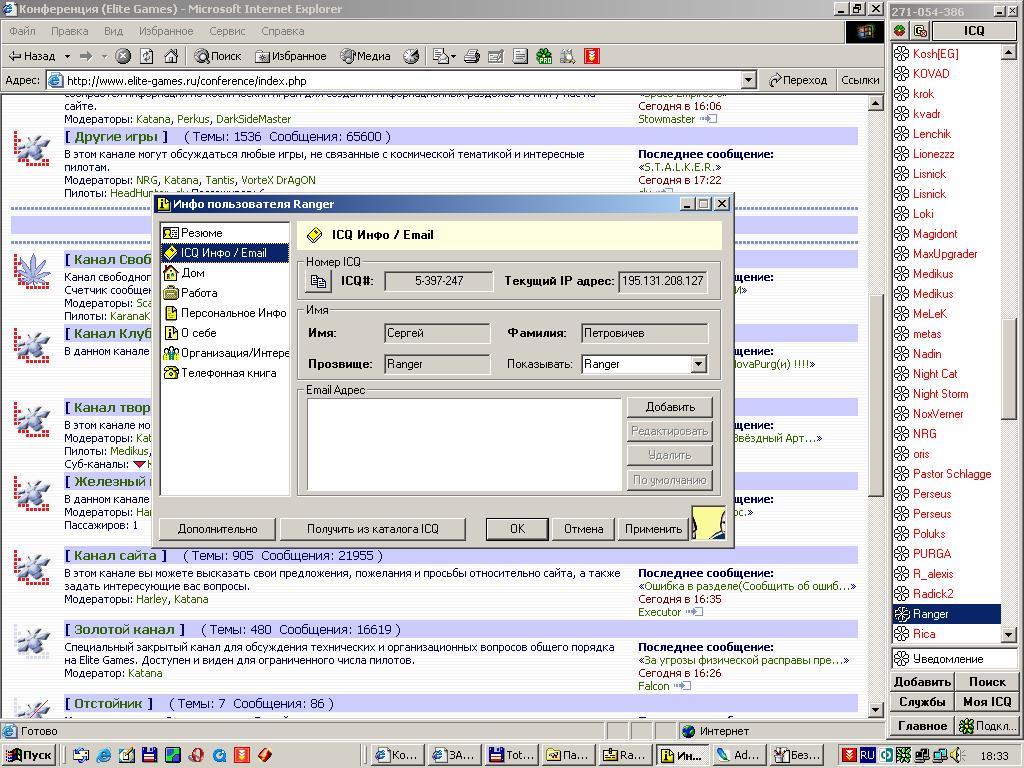Open the Сервис menu
Screen dimensions: 1024x768
(227, 31)
